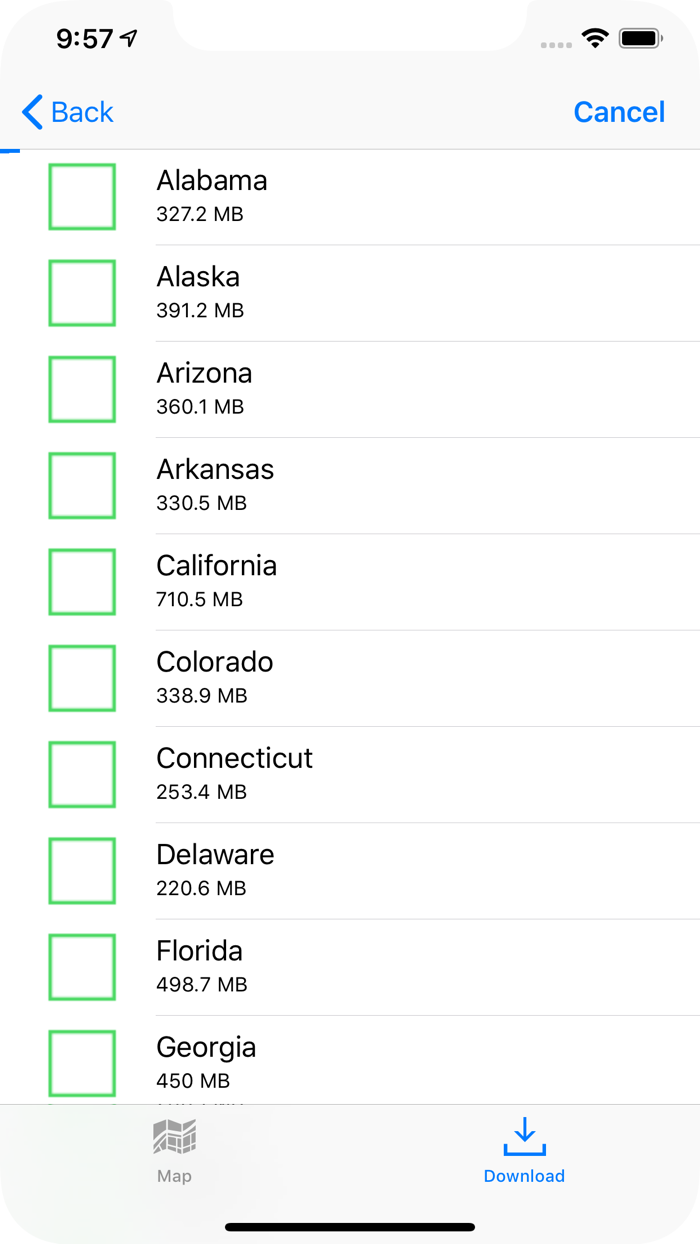The width and height of the screenshot is (700, 1244).
Task: Tick the Arizona checkbox
Action: pyautogui.click(x=82, y=389)
